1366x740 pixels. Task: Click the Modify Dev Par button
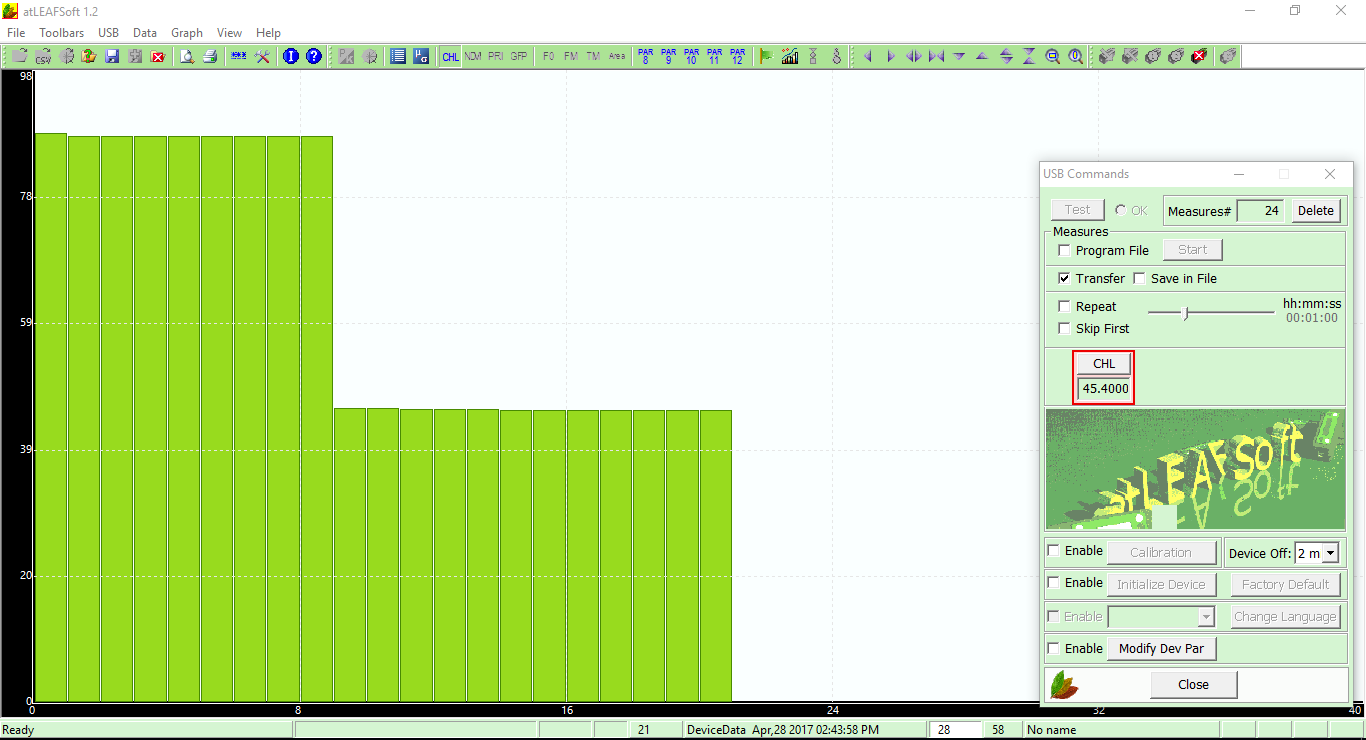(x=1160, y=648)
